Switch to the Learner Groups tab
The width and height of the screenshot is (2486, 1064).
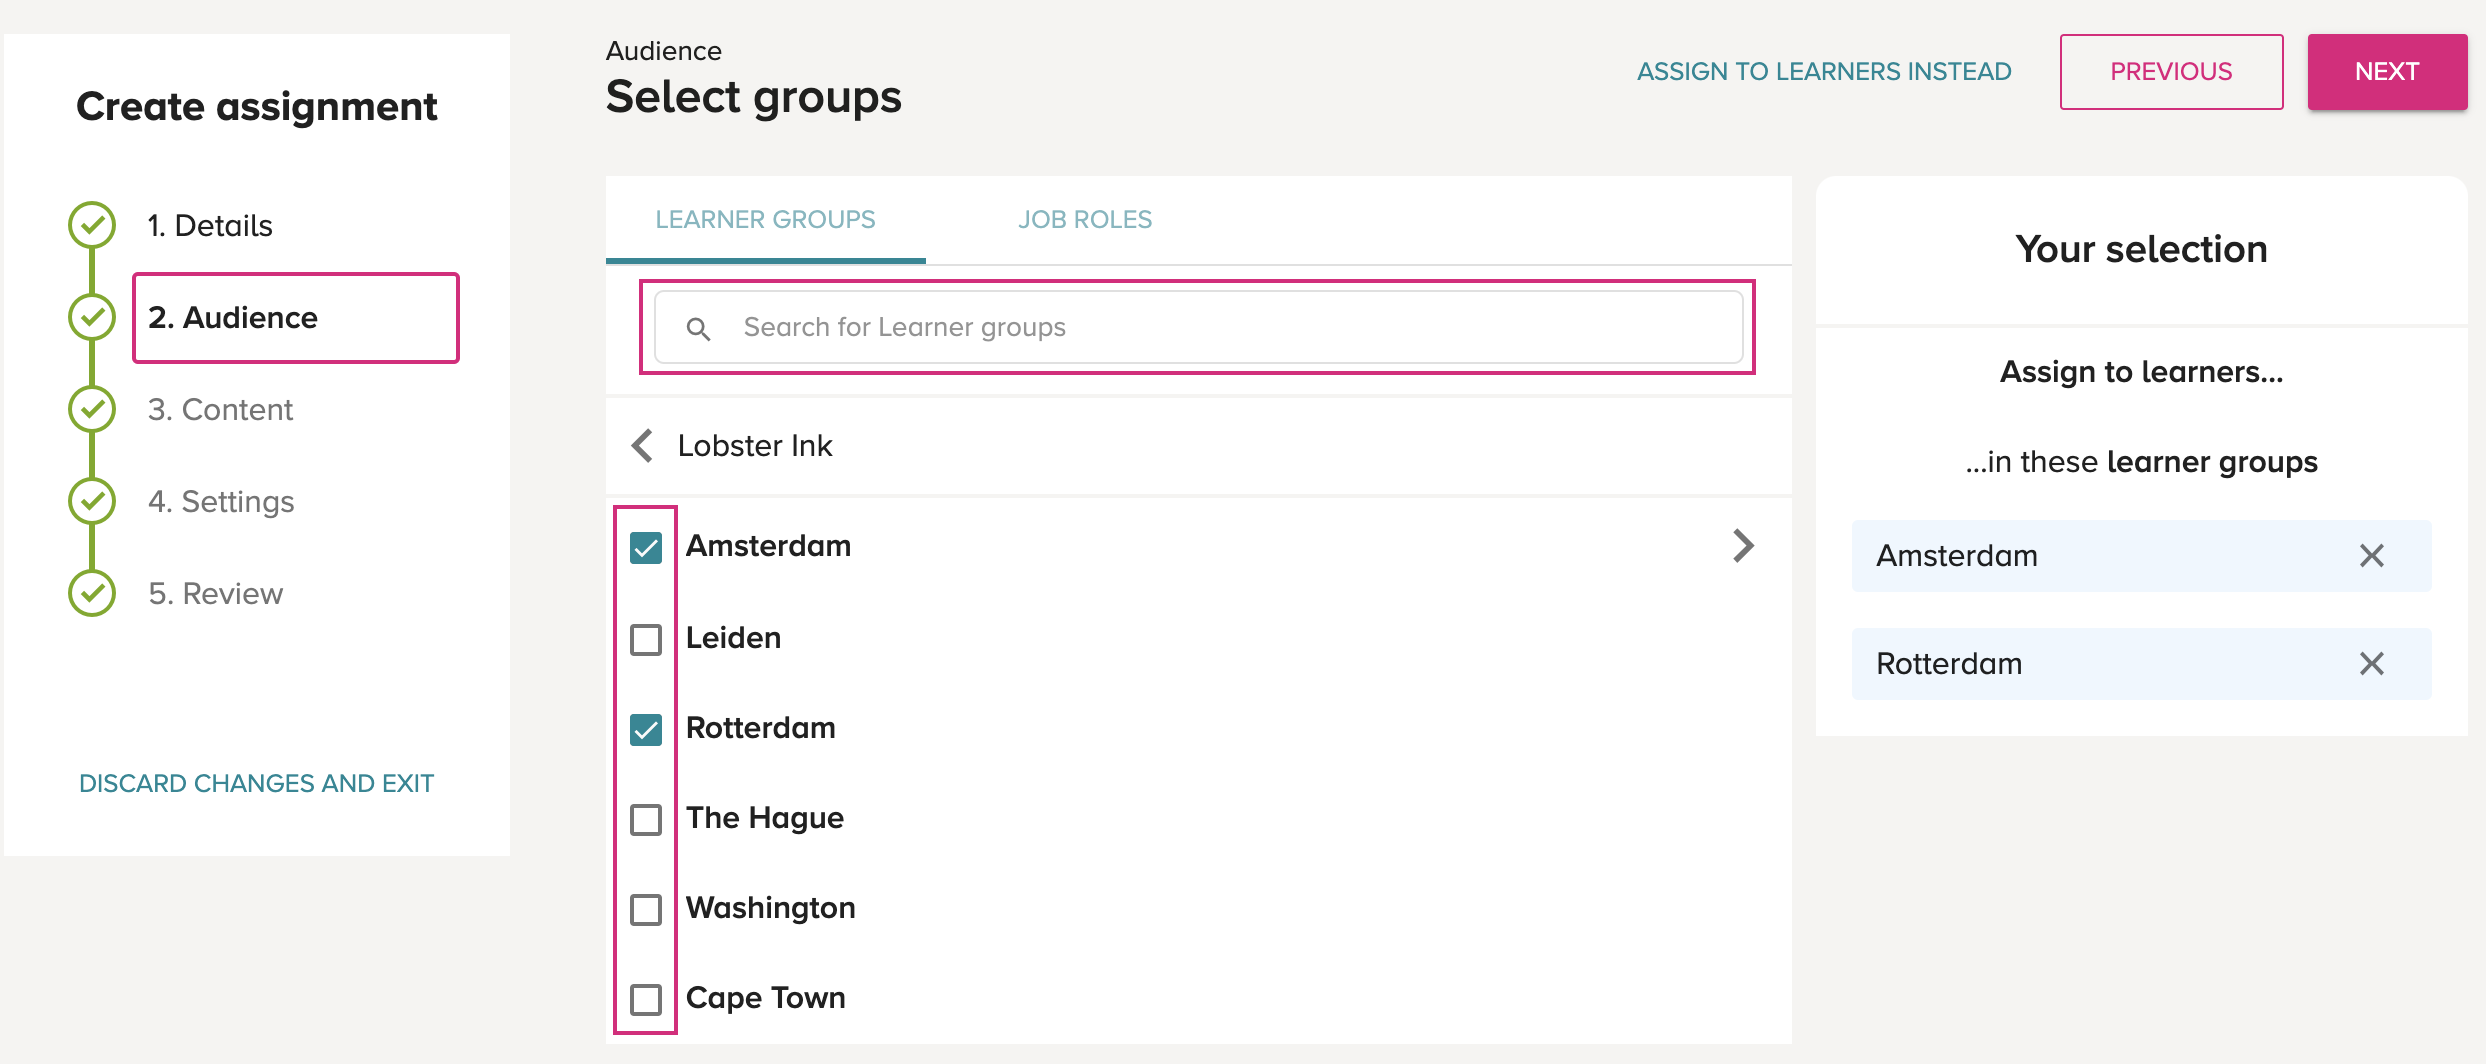(x=766, y=220)
